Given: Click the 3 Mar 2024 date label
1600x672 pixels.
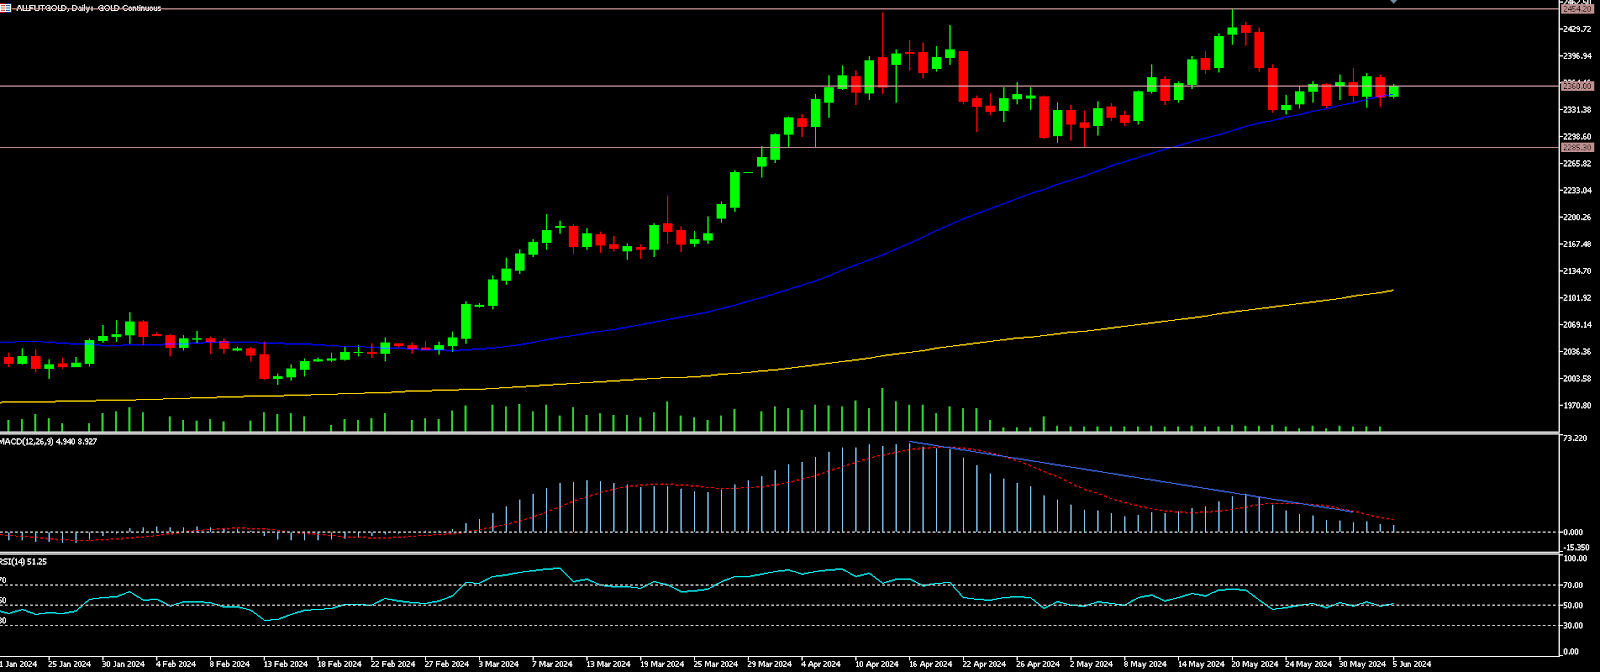Looking at the screenshot, I should pos(499,664).
